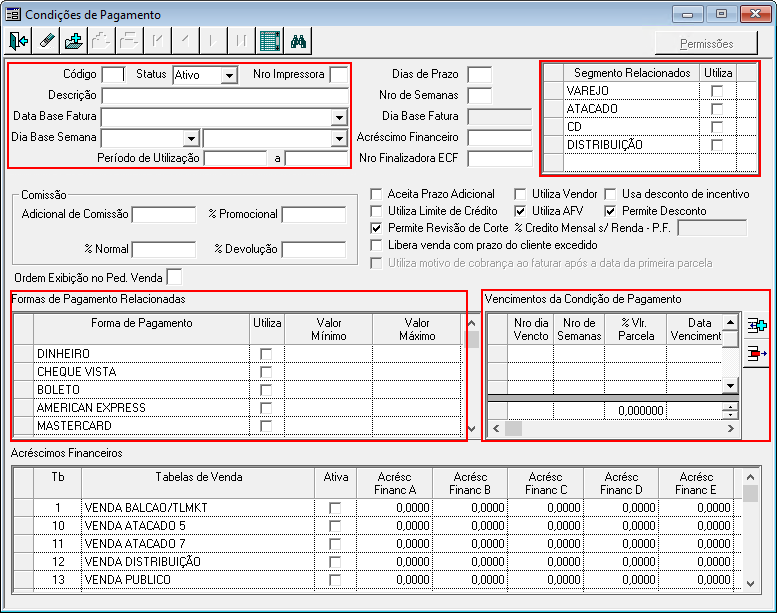
Task: Check Utiliza for ATACADO segment
Action: [x=717, y=109]
